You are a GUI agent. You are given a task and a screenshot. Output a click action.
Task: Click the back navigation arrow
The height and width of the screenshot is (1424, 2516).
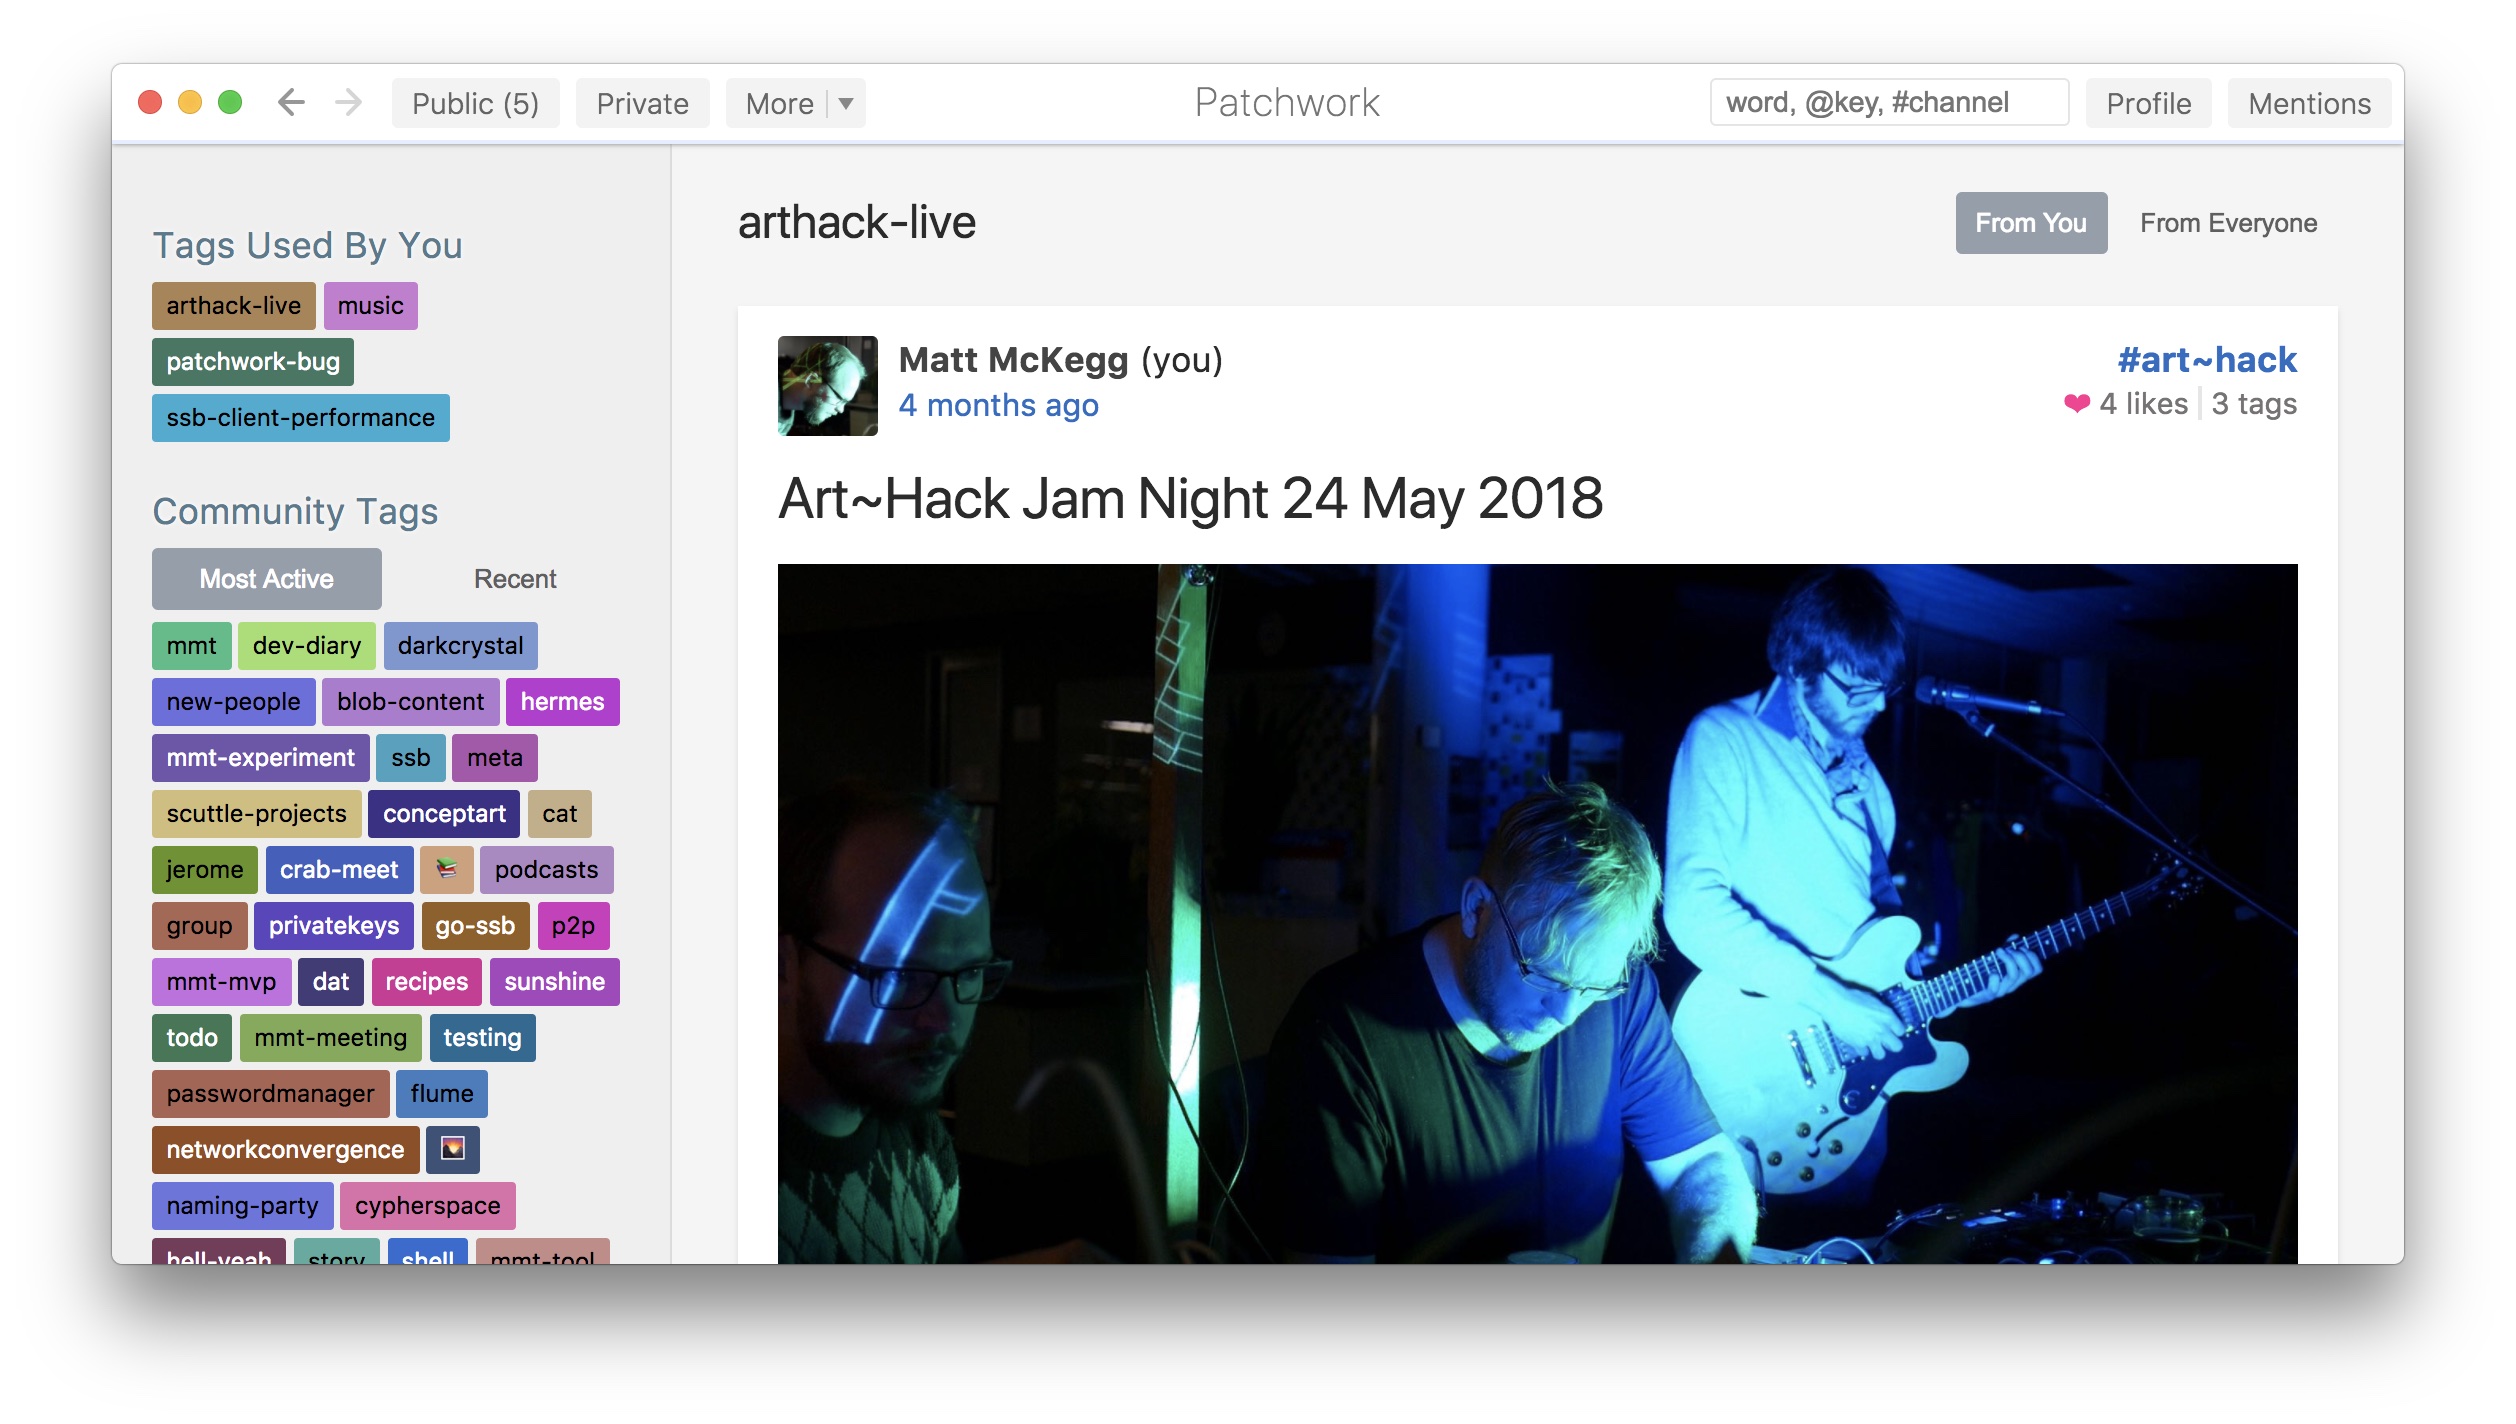pos(291,102)
